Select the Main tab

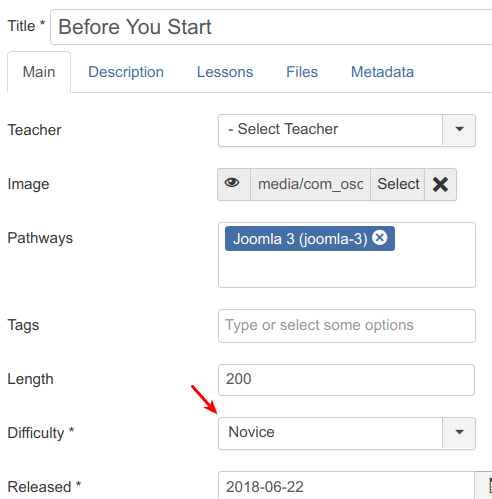[x=39, y=72]
